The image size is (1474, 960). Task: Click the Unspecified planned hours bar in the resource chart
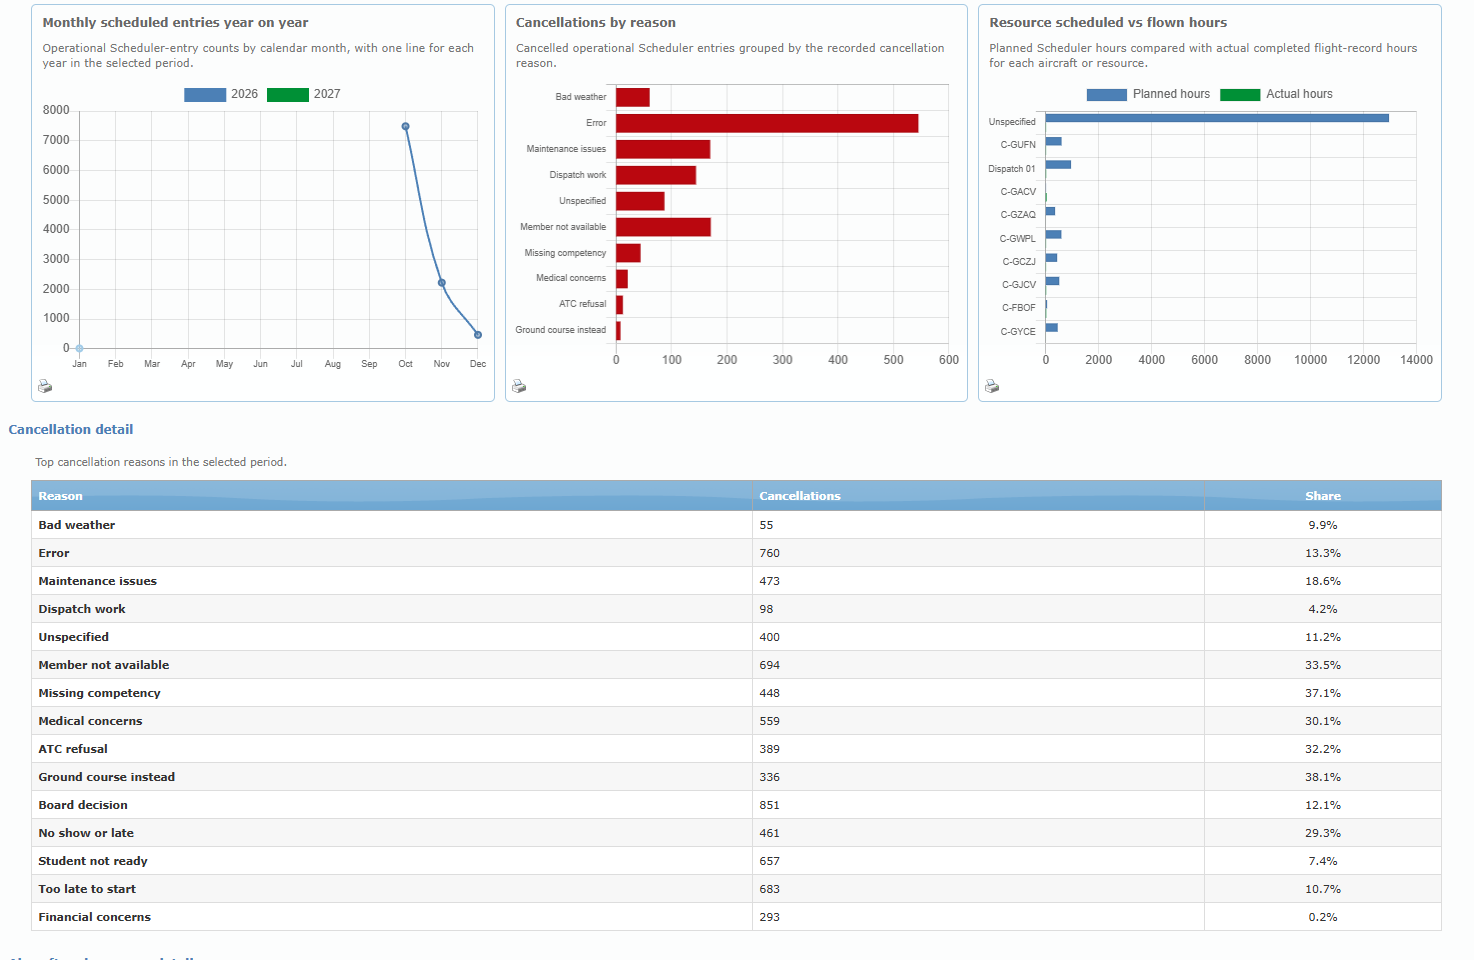tap(1217, 118)
